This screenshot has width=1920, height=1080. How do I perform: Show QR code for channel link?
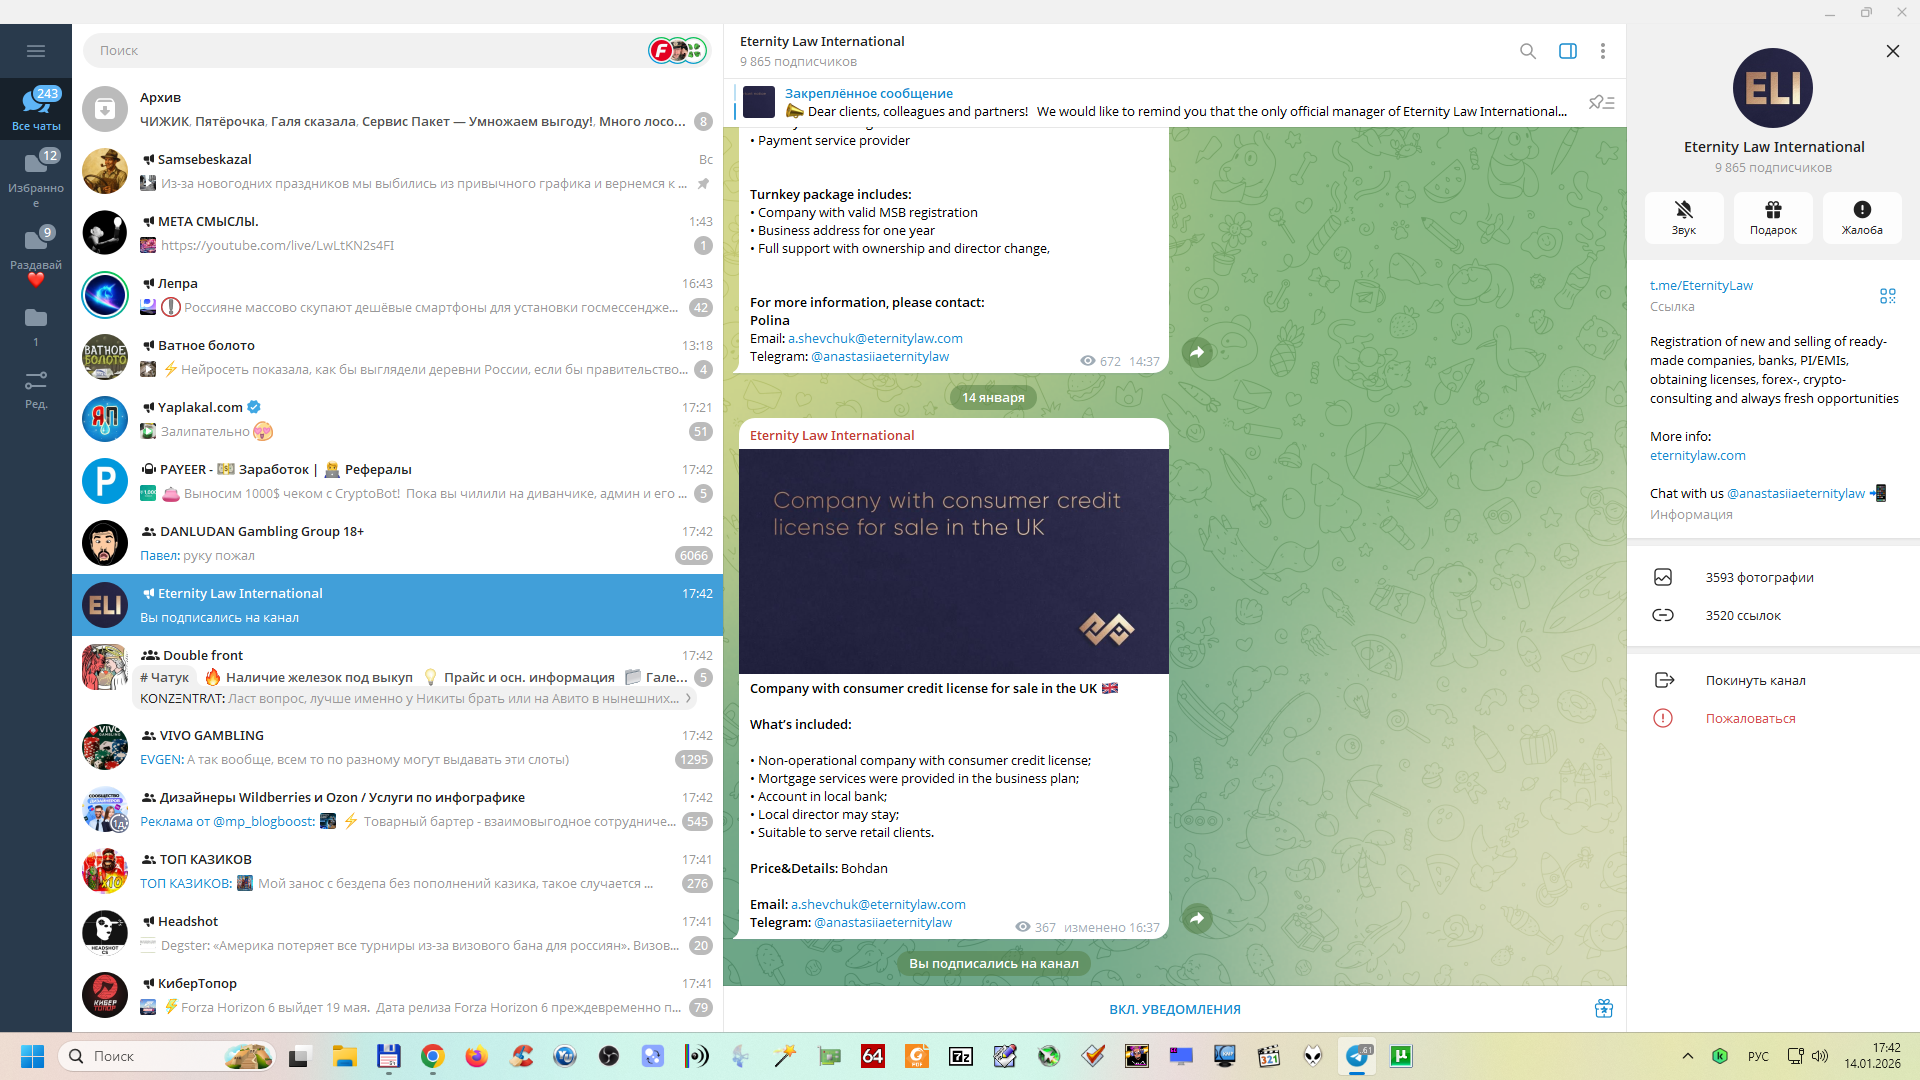(1887, 296)
